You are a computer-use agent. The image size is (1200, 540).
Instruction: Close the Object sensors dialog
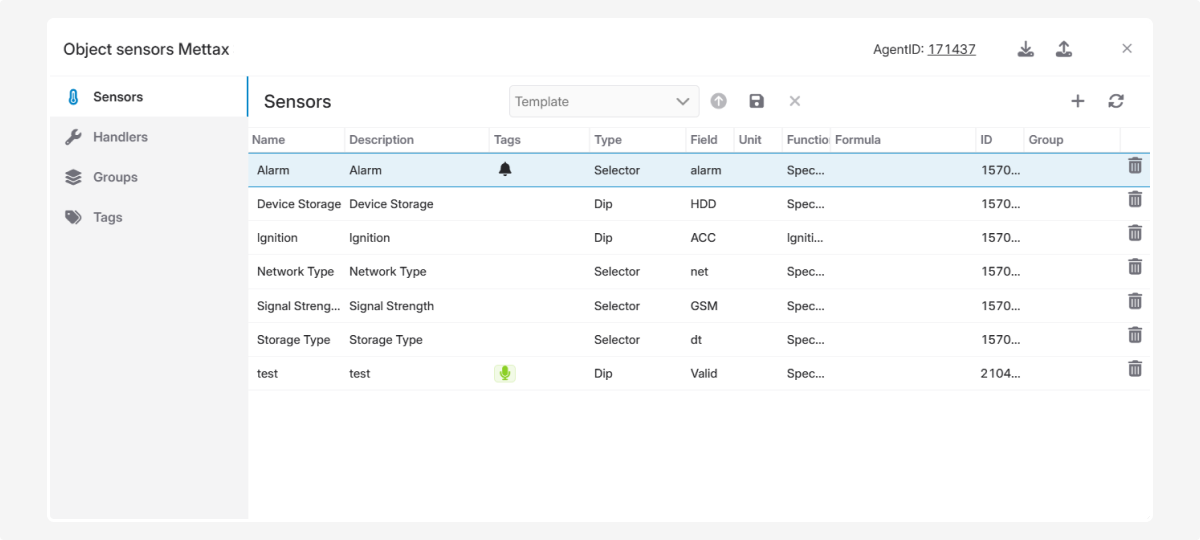click(1127, 49)
